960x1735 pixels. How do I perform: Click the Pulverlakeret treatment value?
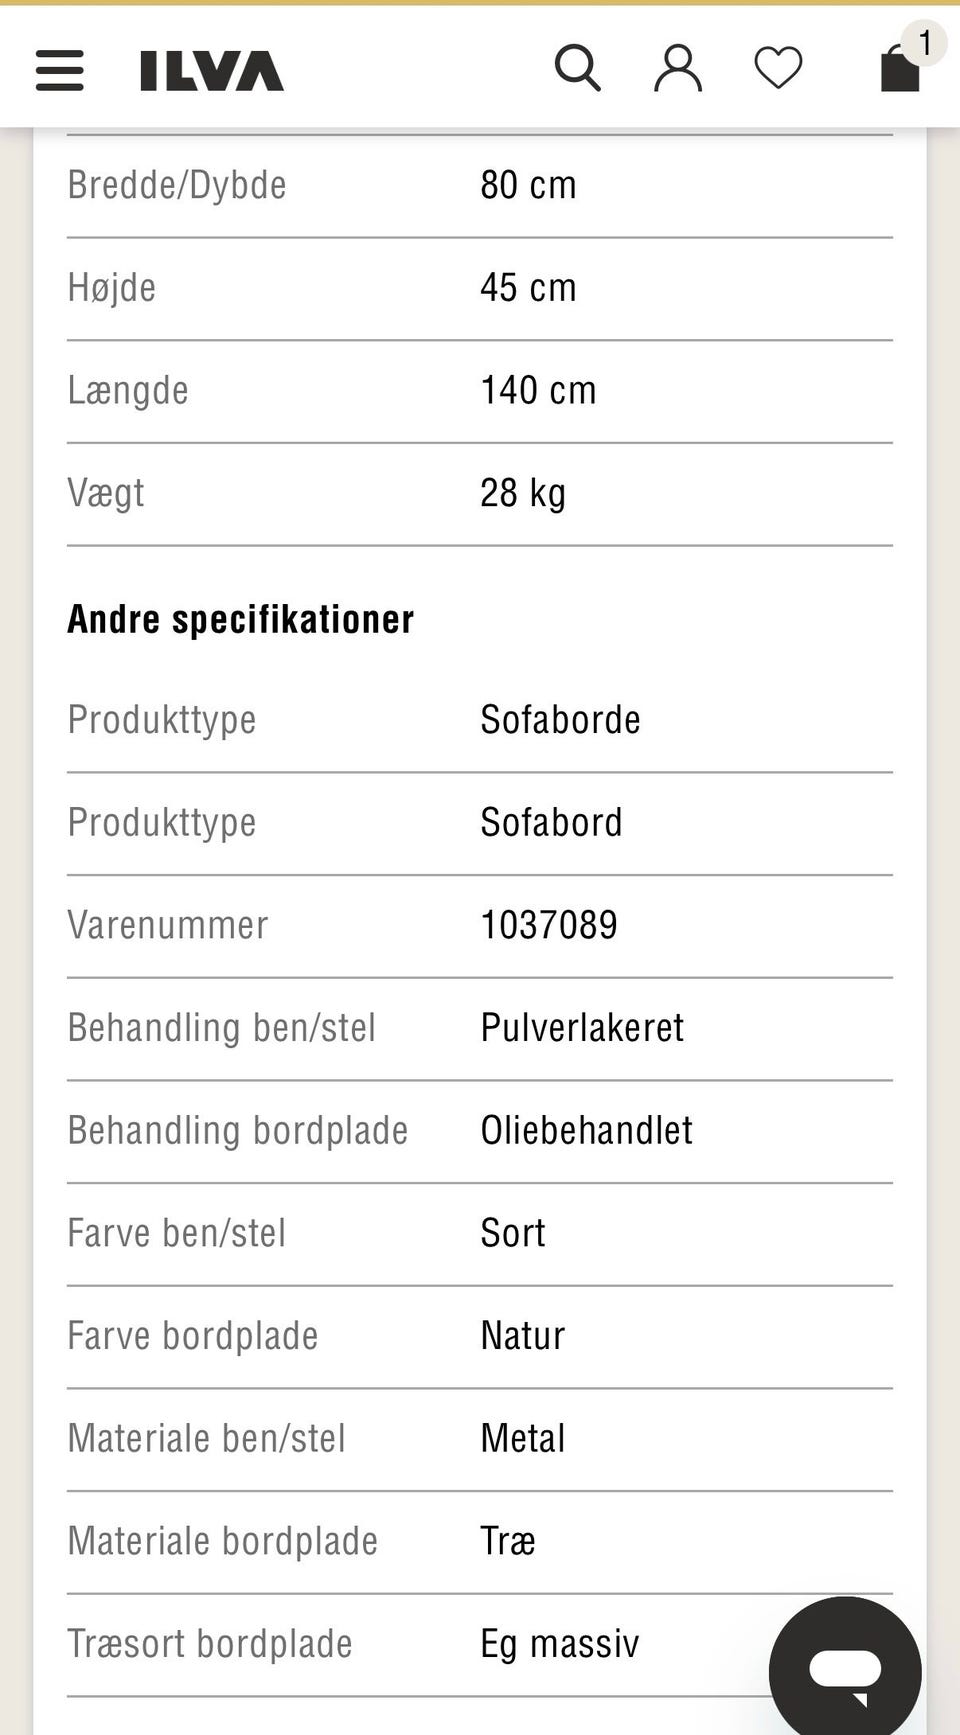pos(582,1028)
